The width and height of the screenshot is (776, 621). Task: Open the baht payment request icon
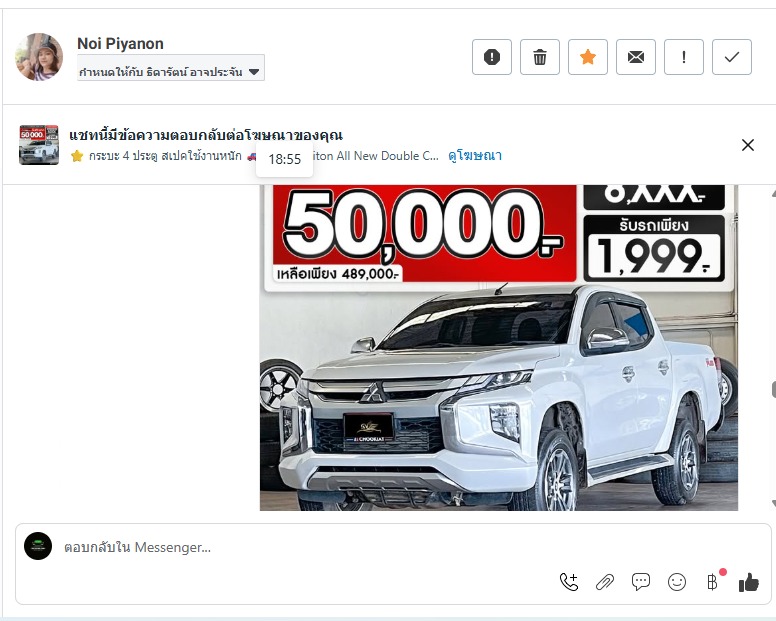pos(713,582)
